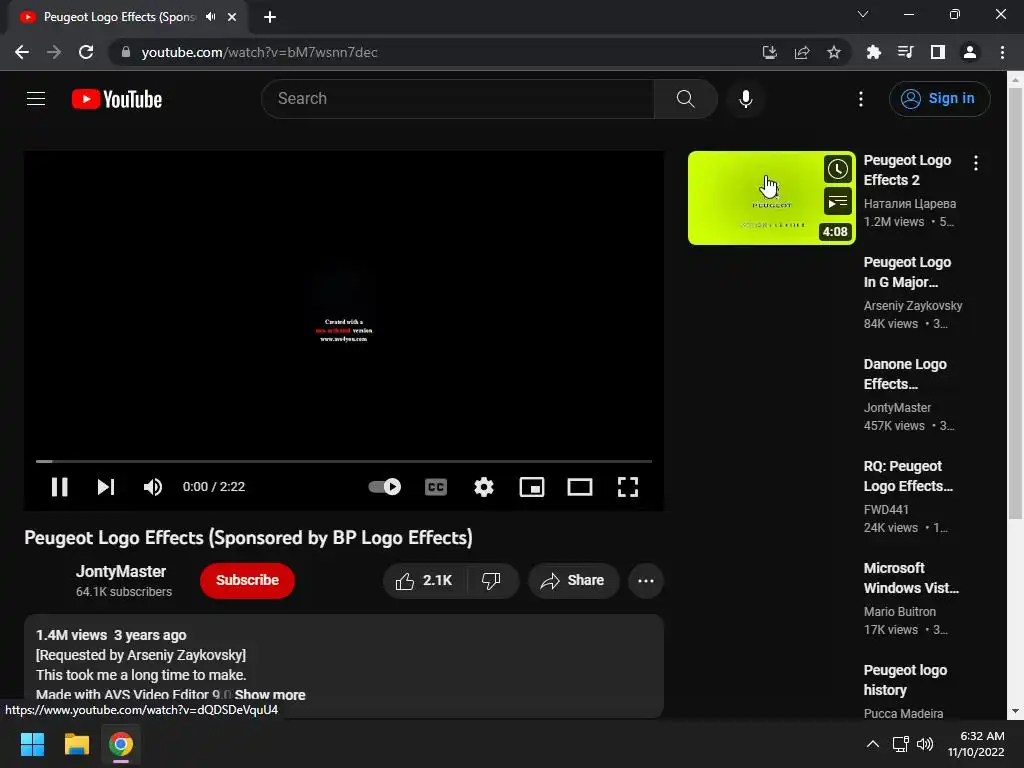Add Peugeot Logo Effects 2 to Watch later
This screenshot has height=768, width=1024.
[x=837, y=170]
